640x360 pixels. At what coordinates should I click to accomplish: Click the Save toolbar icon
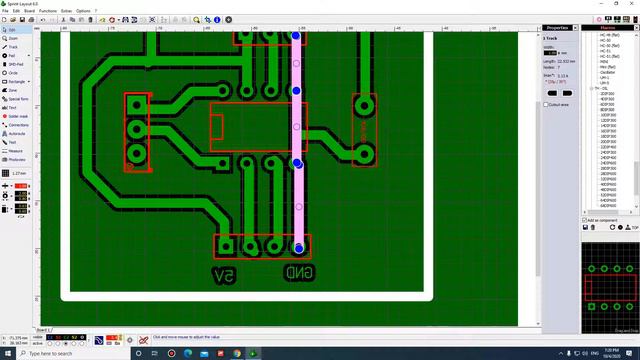click(x=22, y=20)
